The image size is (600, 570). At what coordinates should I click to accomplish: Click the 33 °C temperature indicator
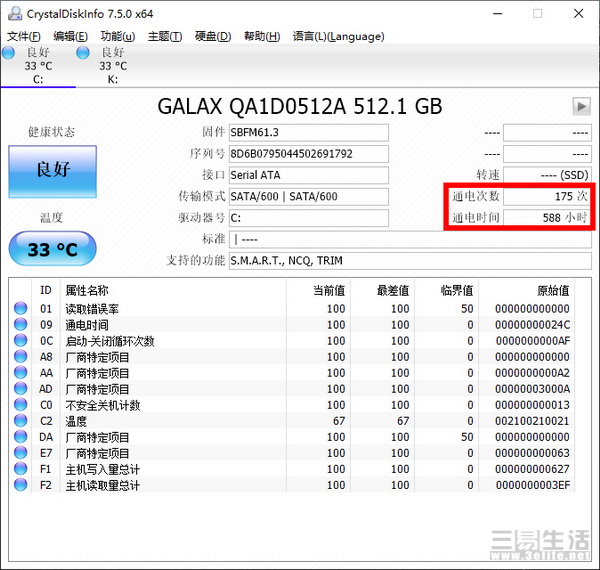(x=52, y=249)
